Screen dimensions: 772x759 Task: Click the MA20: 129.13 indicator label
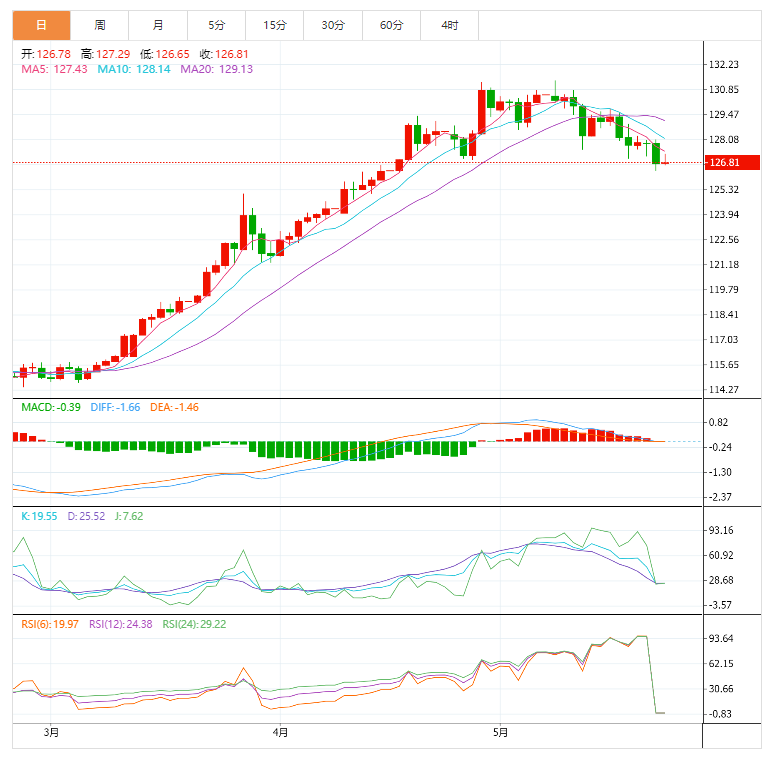[x=217, y=69]
